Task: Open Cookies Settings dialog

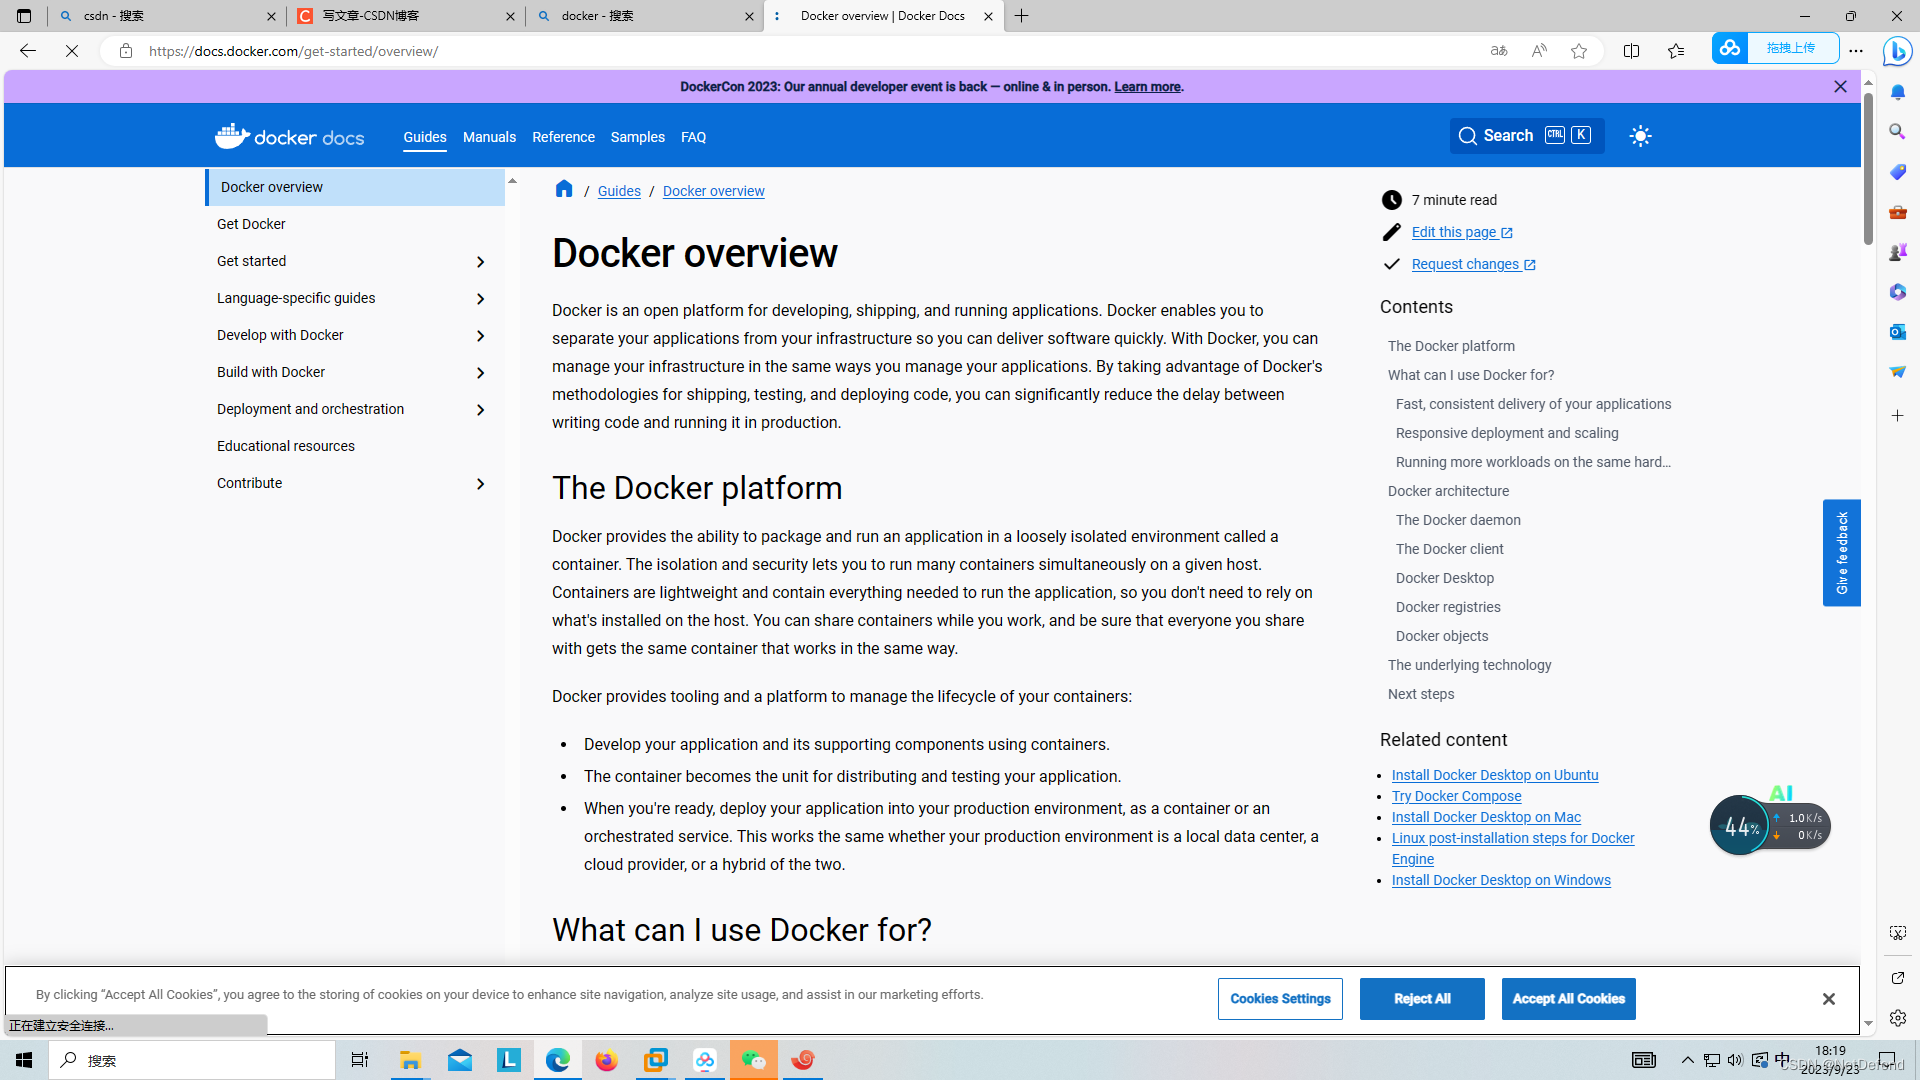Action: click(1280, 998)
